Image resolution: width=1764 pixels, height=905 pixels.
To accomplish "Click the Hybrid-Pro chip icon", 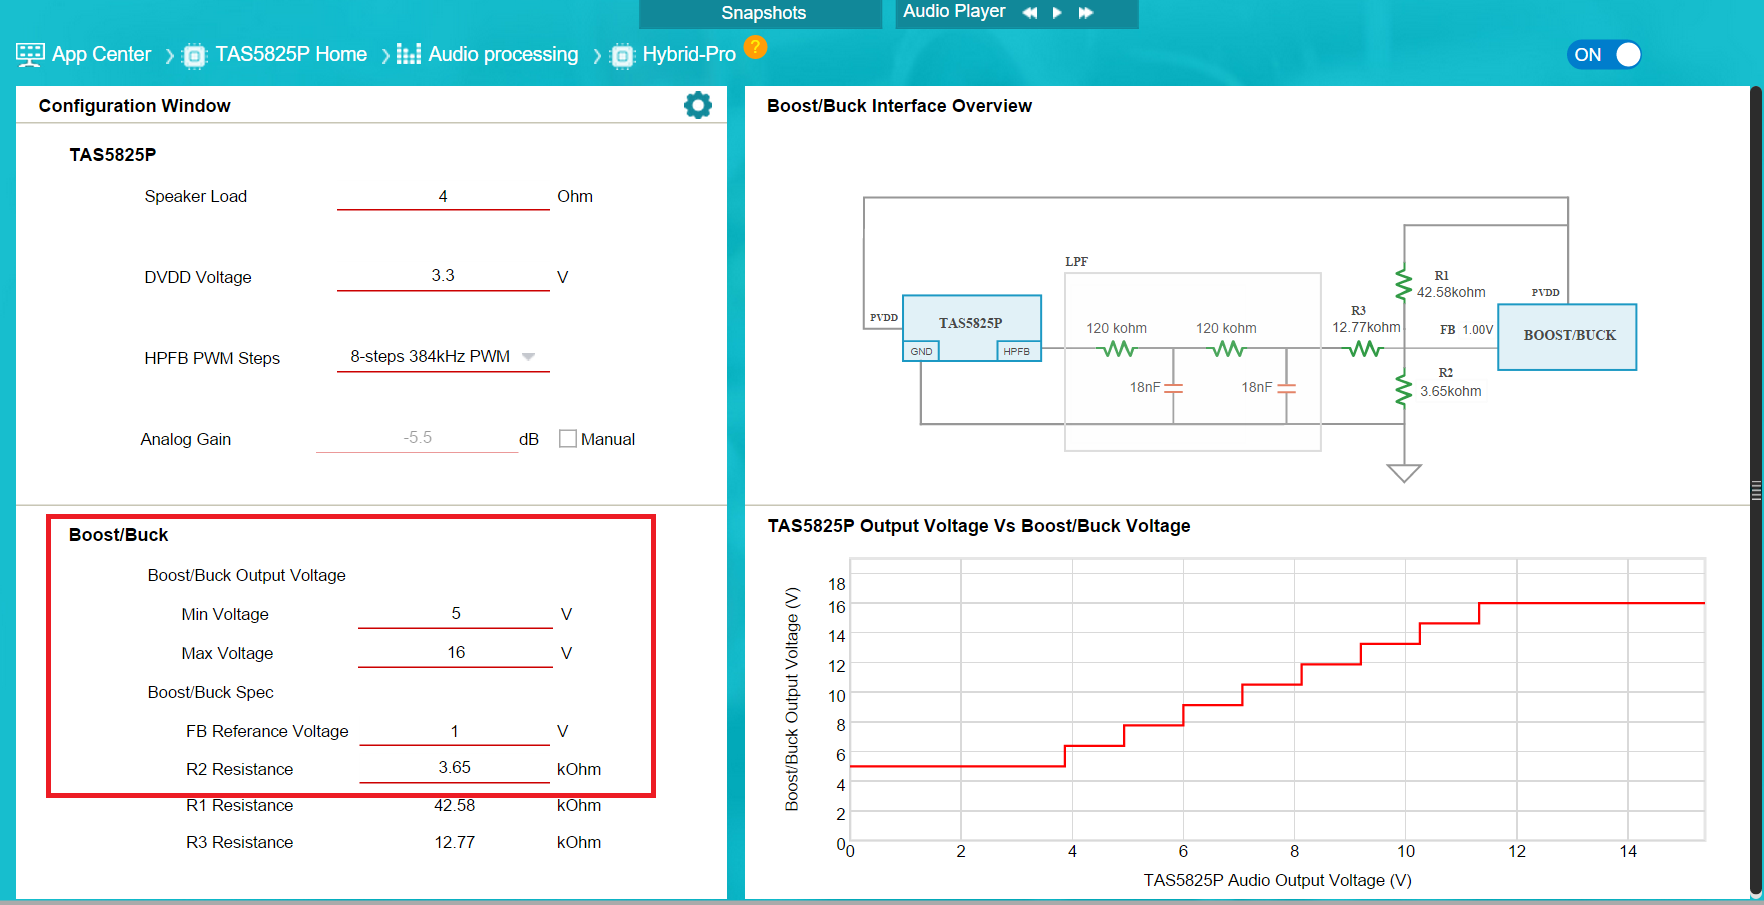I will point(622,55).
